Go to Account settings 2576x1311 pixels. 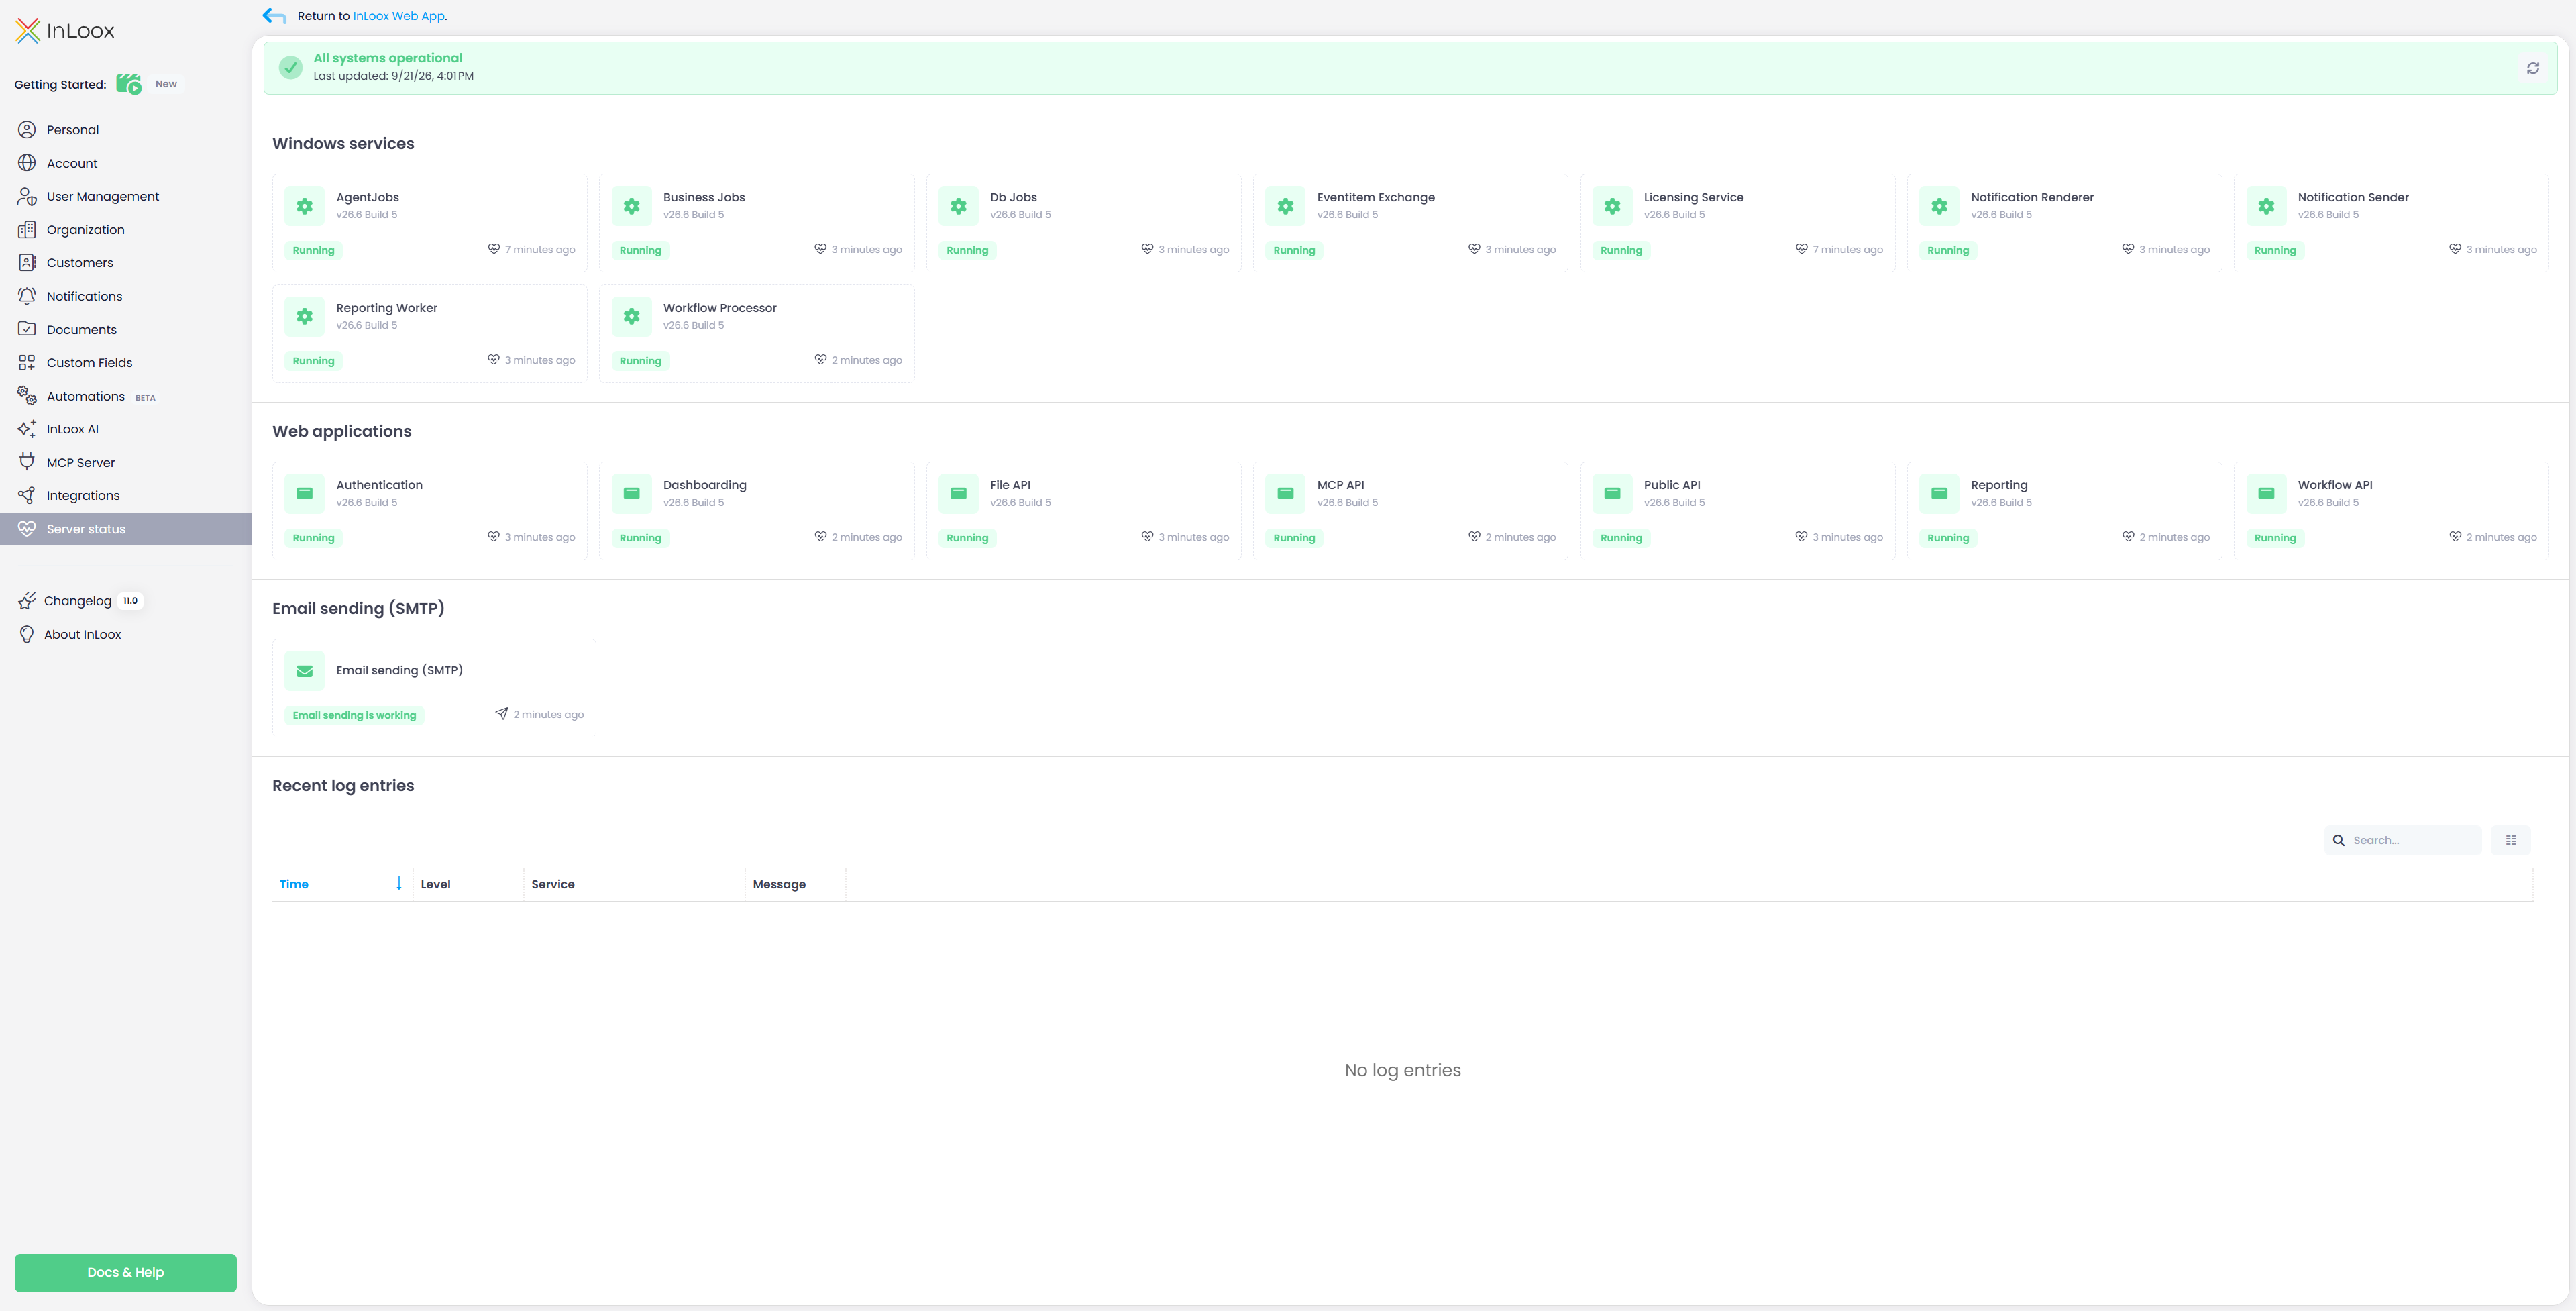coord(126,163)
